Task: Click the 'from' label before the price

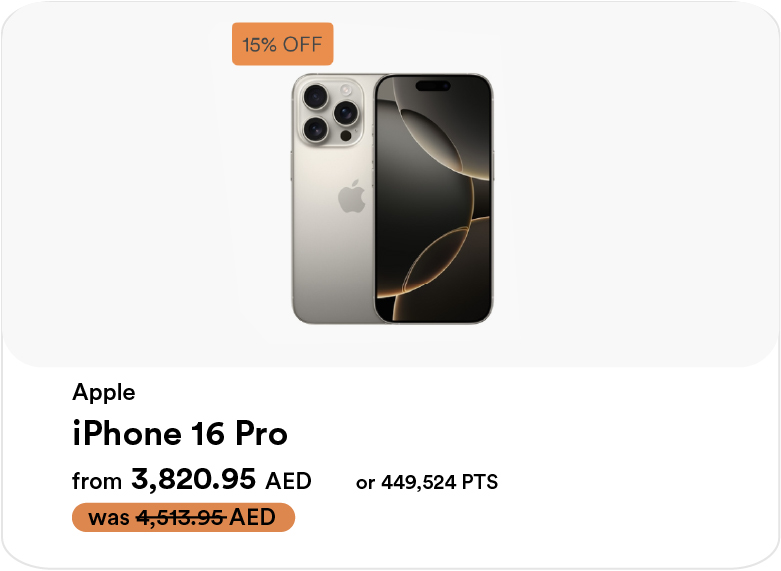Action: 97,482
